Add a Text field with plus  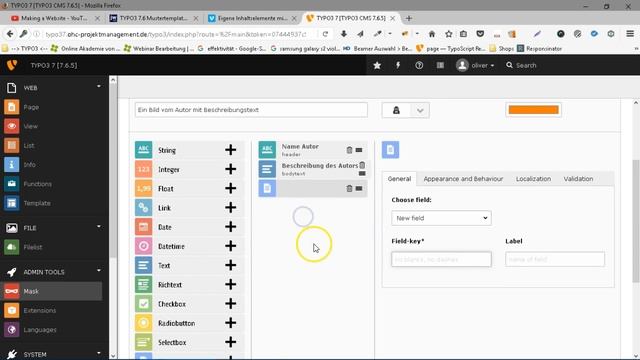[231, 265]
